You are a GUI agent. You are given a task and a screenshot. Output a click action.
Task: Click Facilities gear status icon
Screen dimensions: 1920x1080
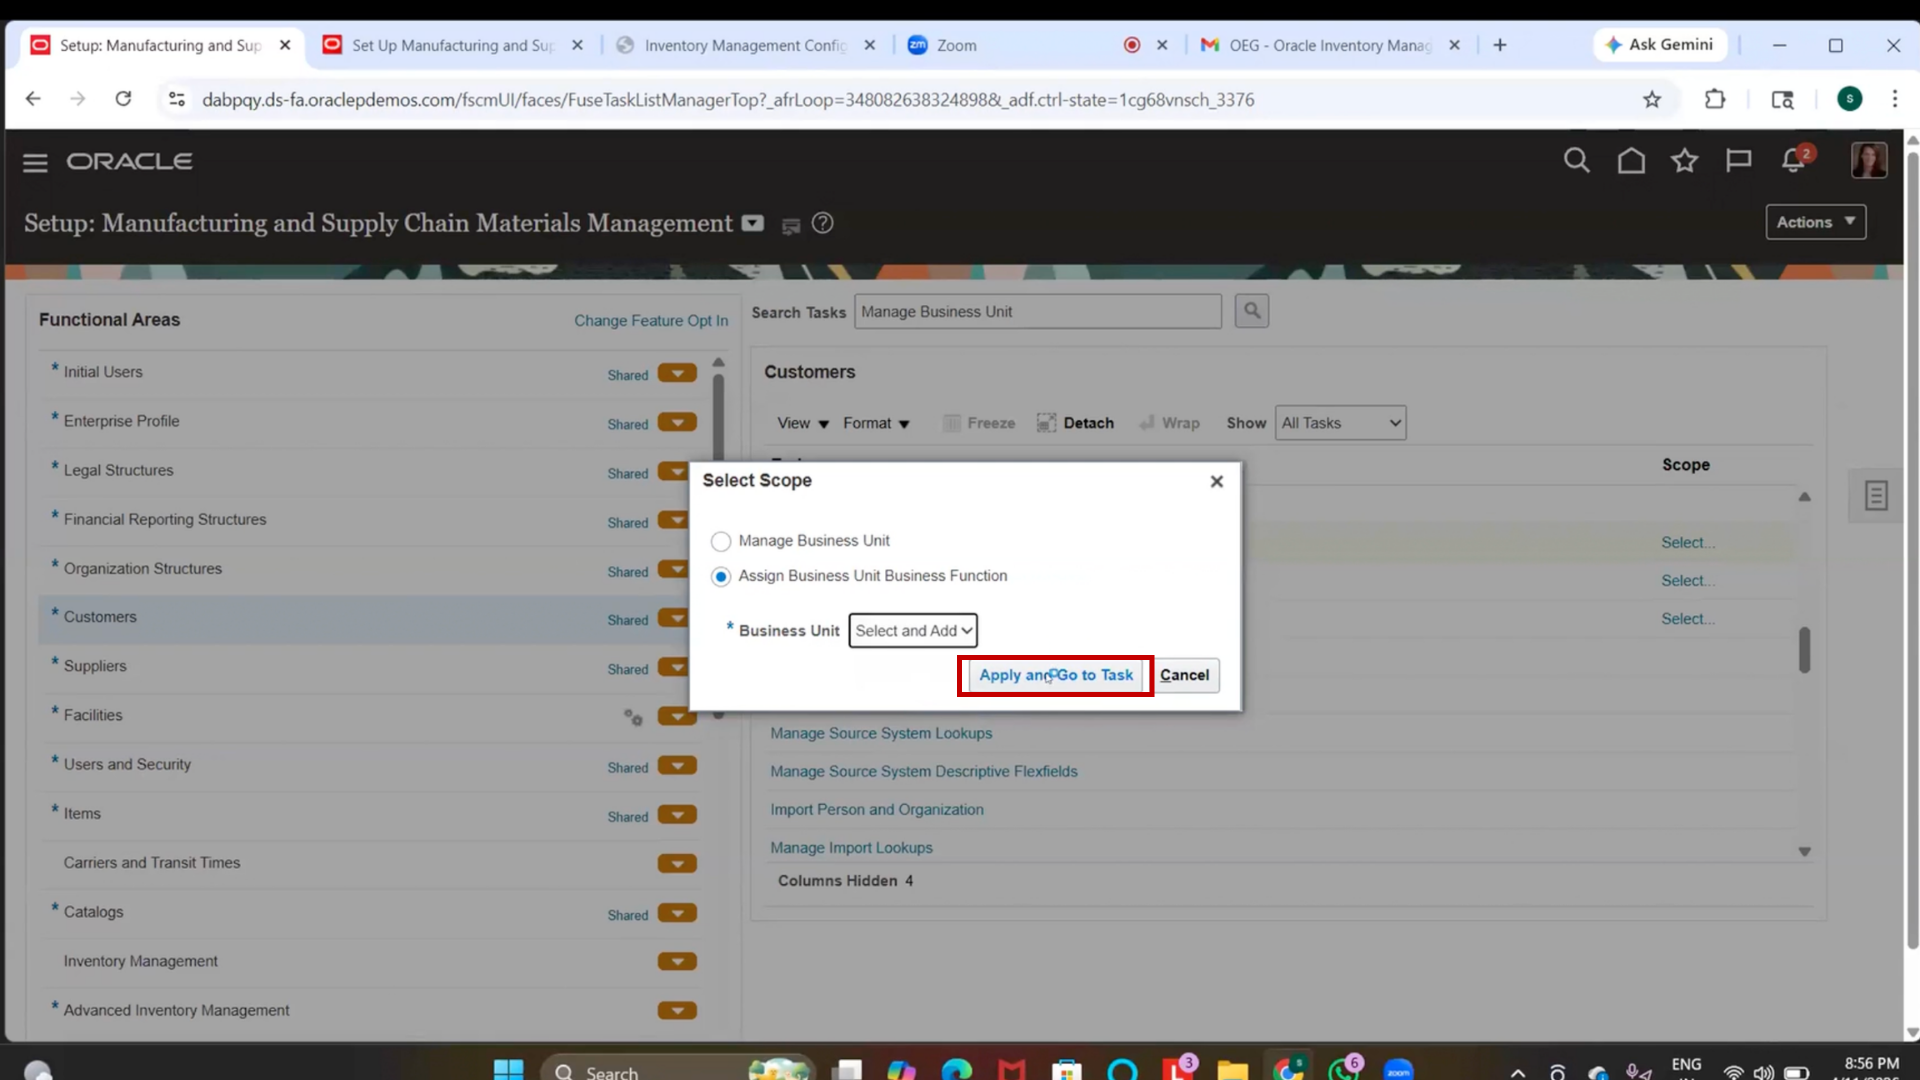(x=633, y=716)
